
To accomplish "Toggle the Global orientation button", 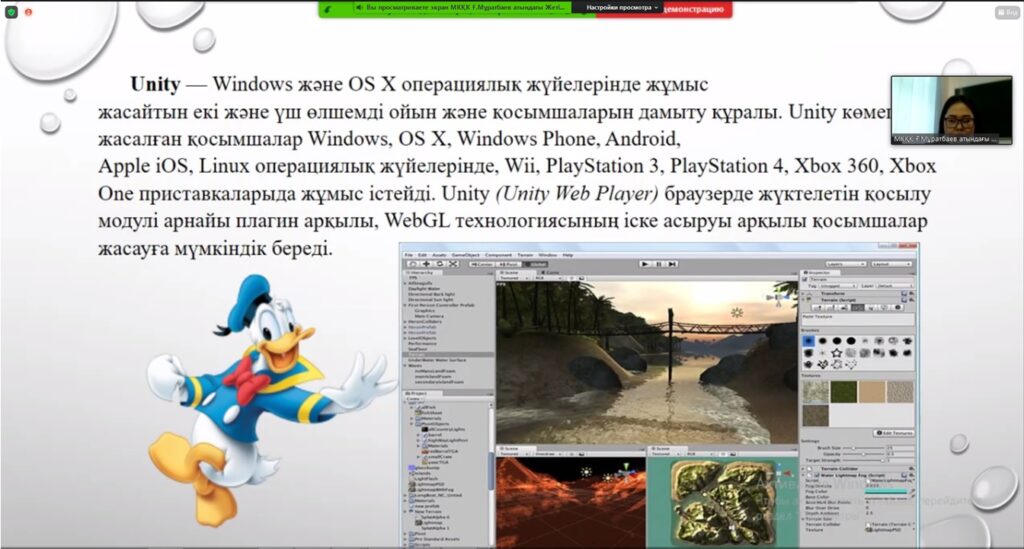I will click(535, 264).
